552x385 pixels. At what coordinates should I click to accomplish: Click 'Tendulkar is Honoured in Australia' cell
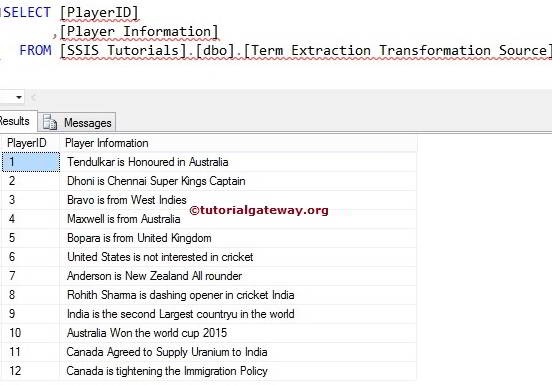click(x=238, y=162)
